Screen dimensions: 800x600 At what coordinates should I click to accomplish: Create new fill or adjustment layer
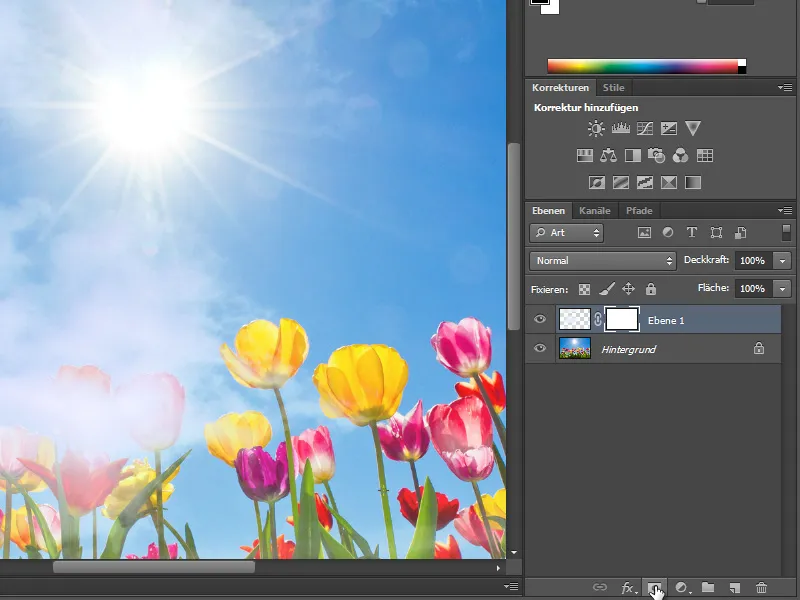pos(683,588)
